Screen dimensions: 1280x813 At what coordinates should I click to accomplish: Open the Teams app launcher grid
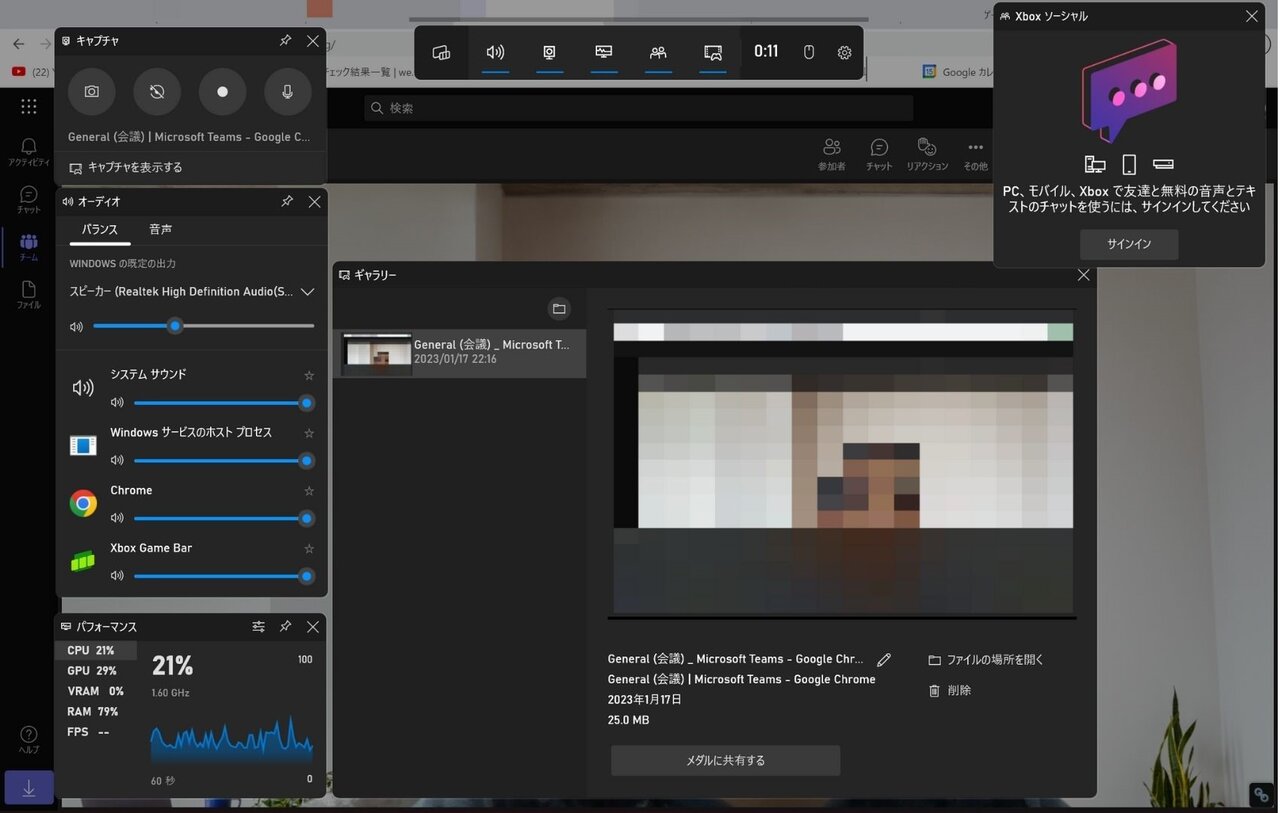[29, 107]
